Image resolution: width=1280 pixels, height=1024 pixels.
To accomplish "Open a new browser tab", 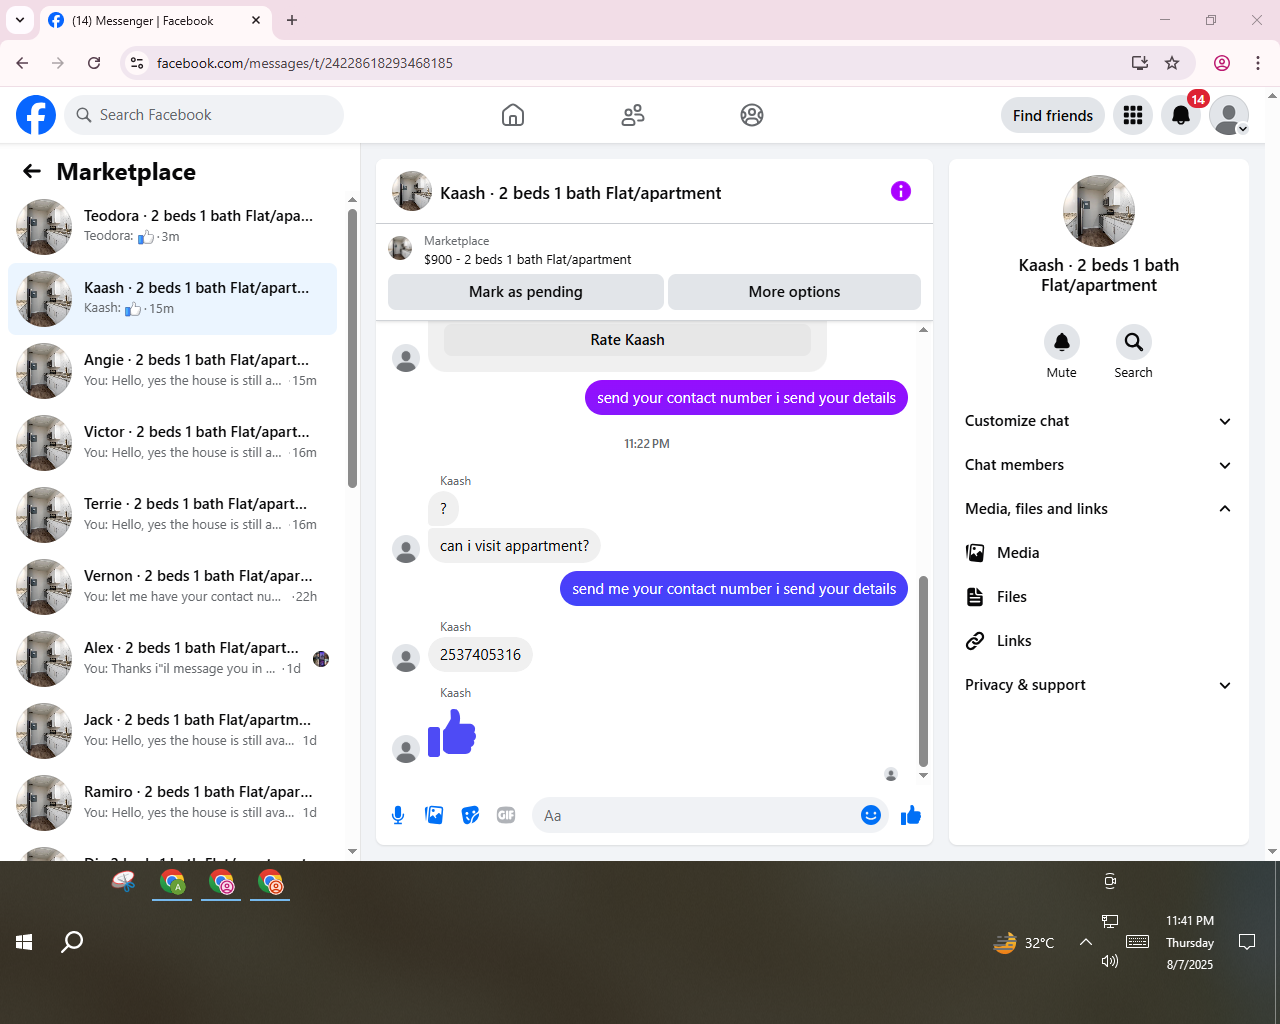I will [292, 20].
